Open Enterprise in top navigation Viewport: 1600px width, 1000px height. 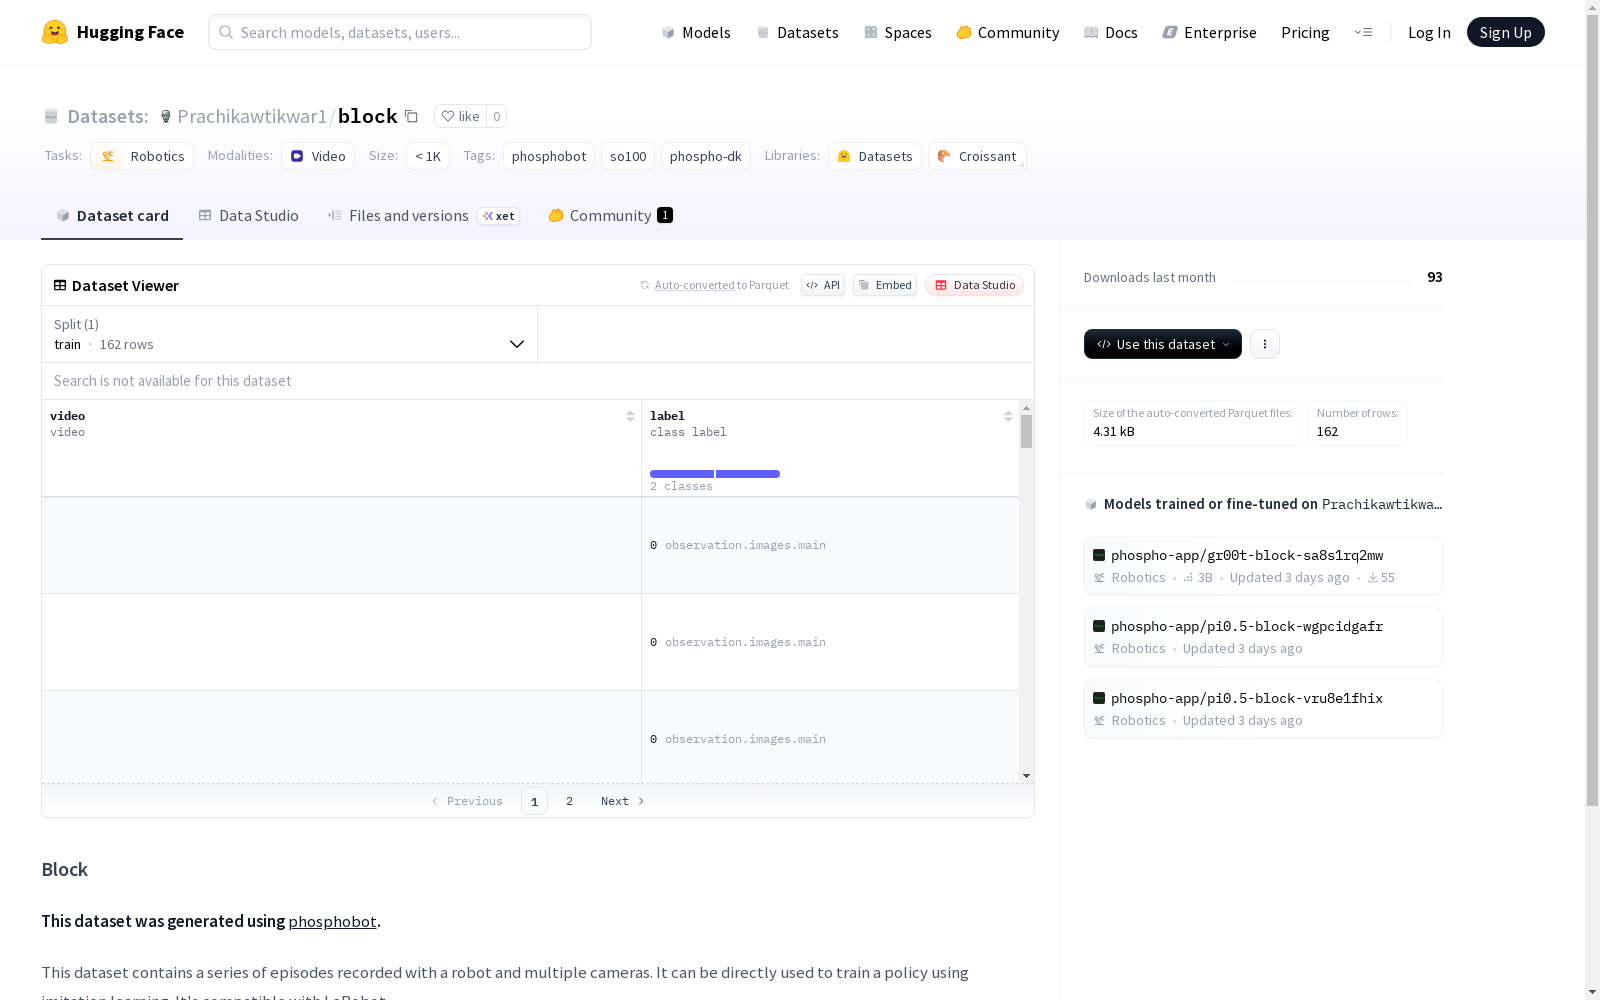1210,32
